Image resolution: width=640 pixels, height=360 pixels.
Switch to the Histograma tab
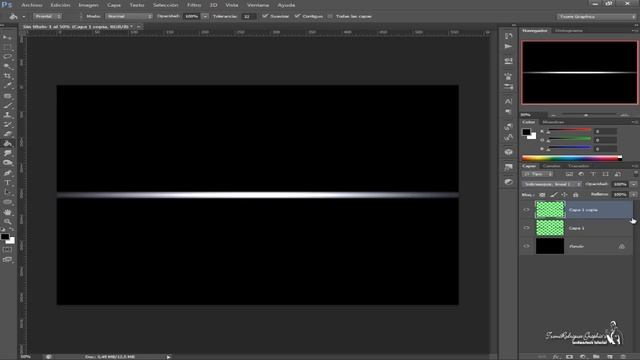569,31
